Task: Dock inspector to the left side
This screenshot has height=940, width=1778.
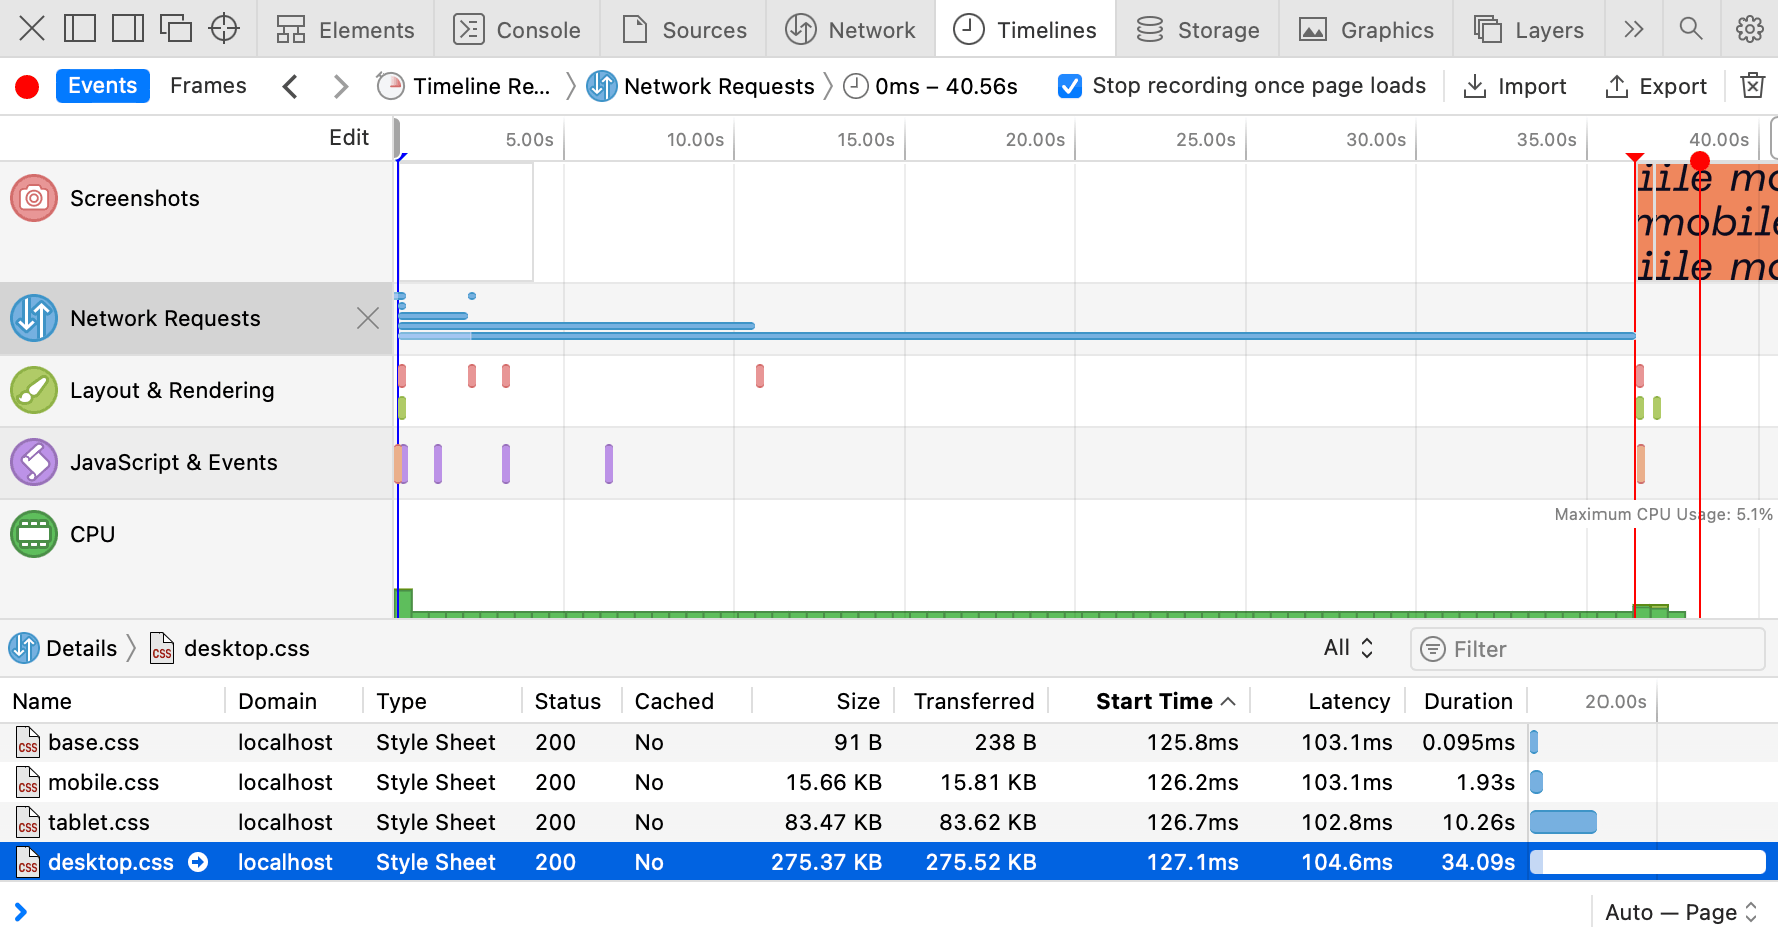Action: point(80,29)
